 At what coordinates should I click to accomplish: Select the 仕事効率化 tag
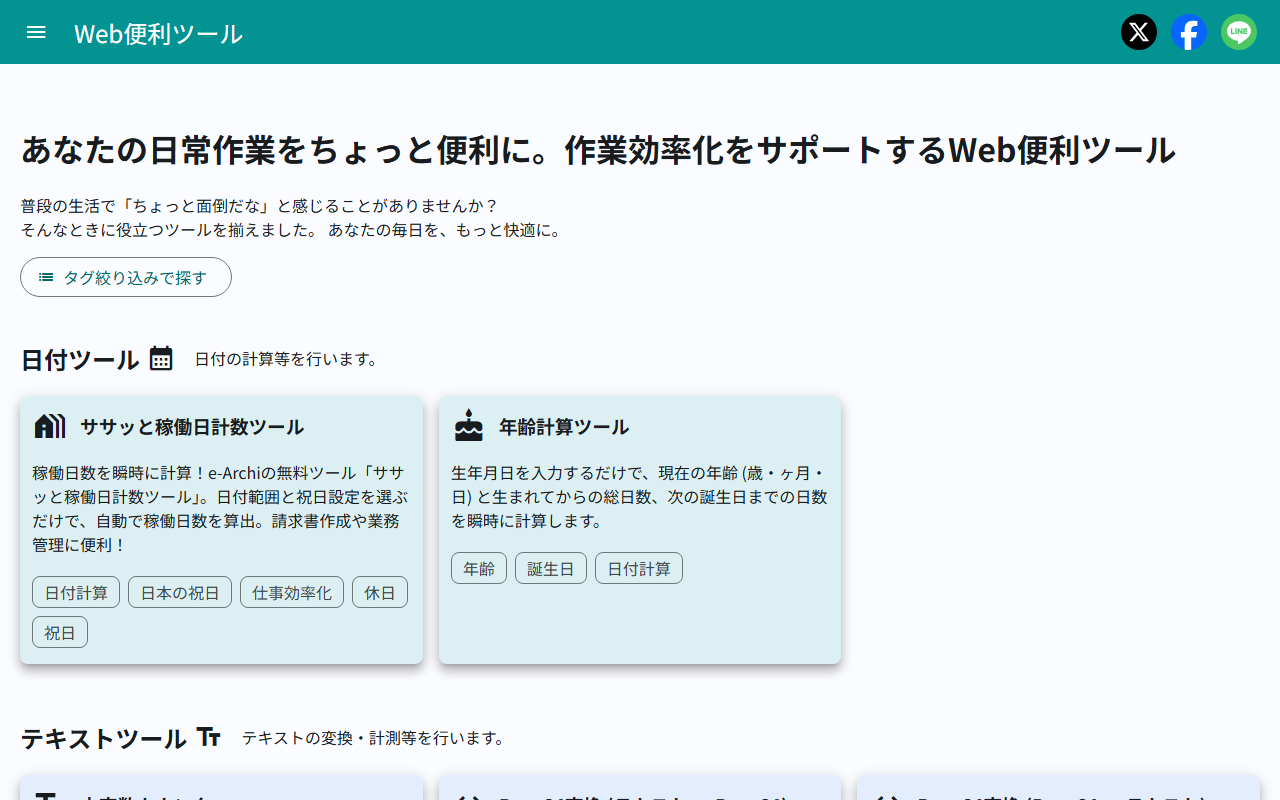pyautogui.click(x=291, y=591)
